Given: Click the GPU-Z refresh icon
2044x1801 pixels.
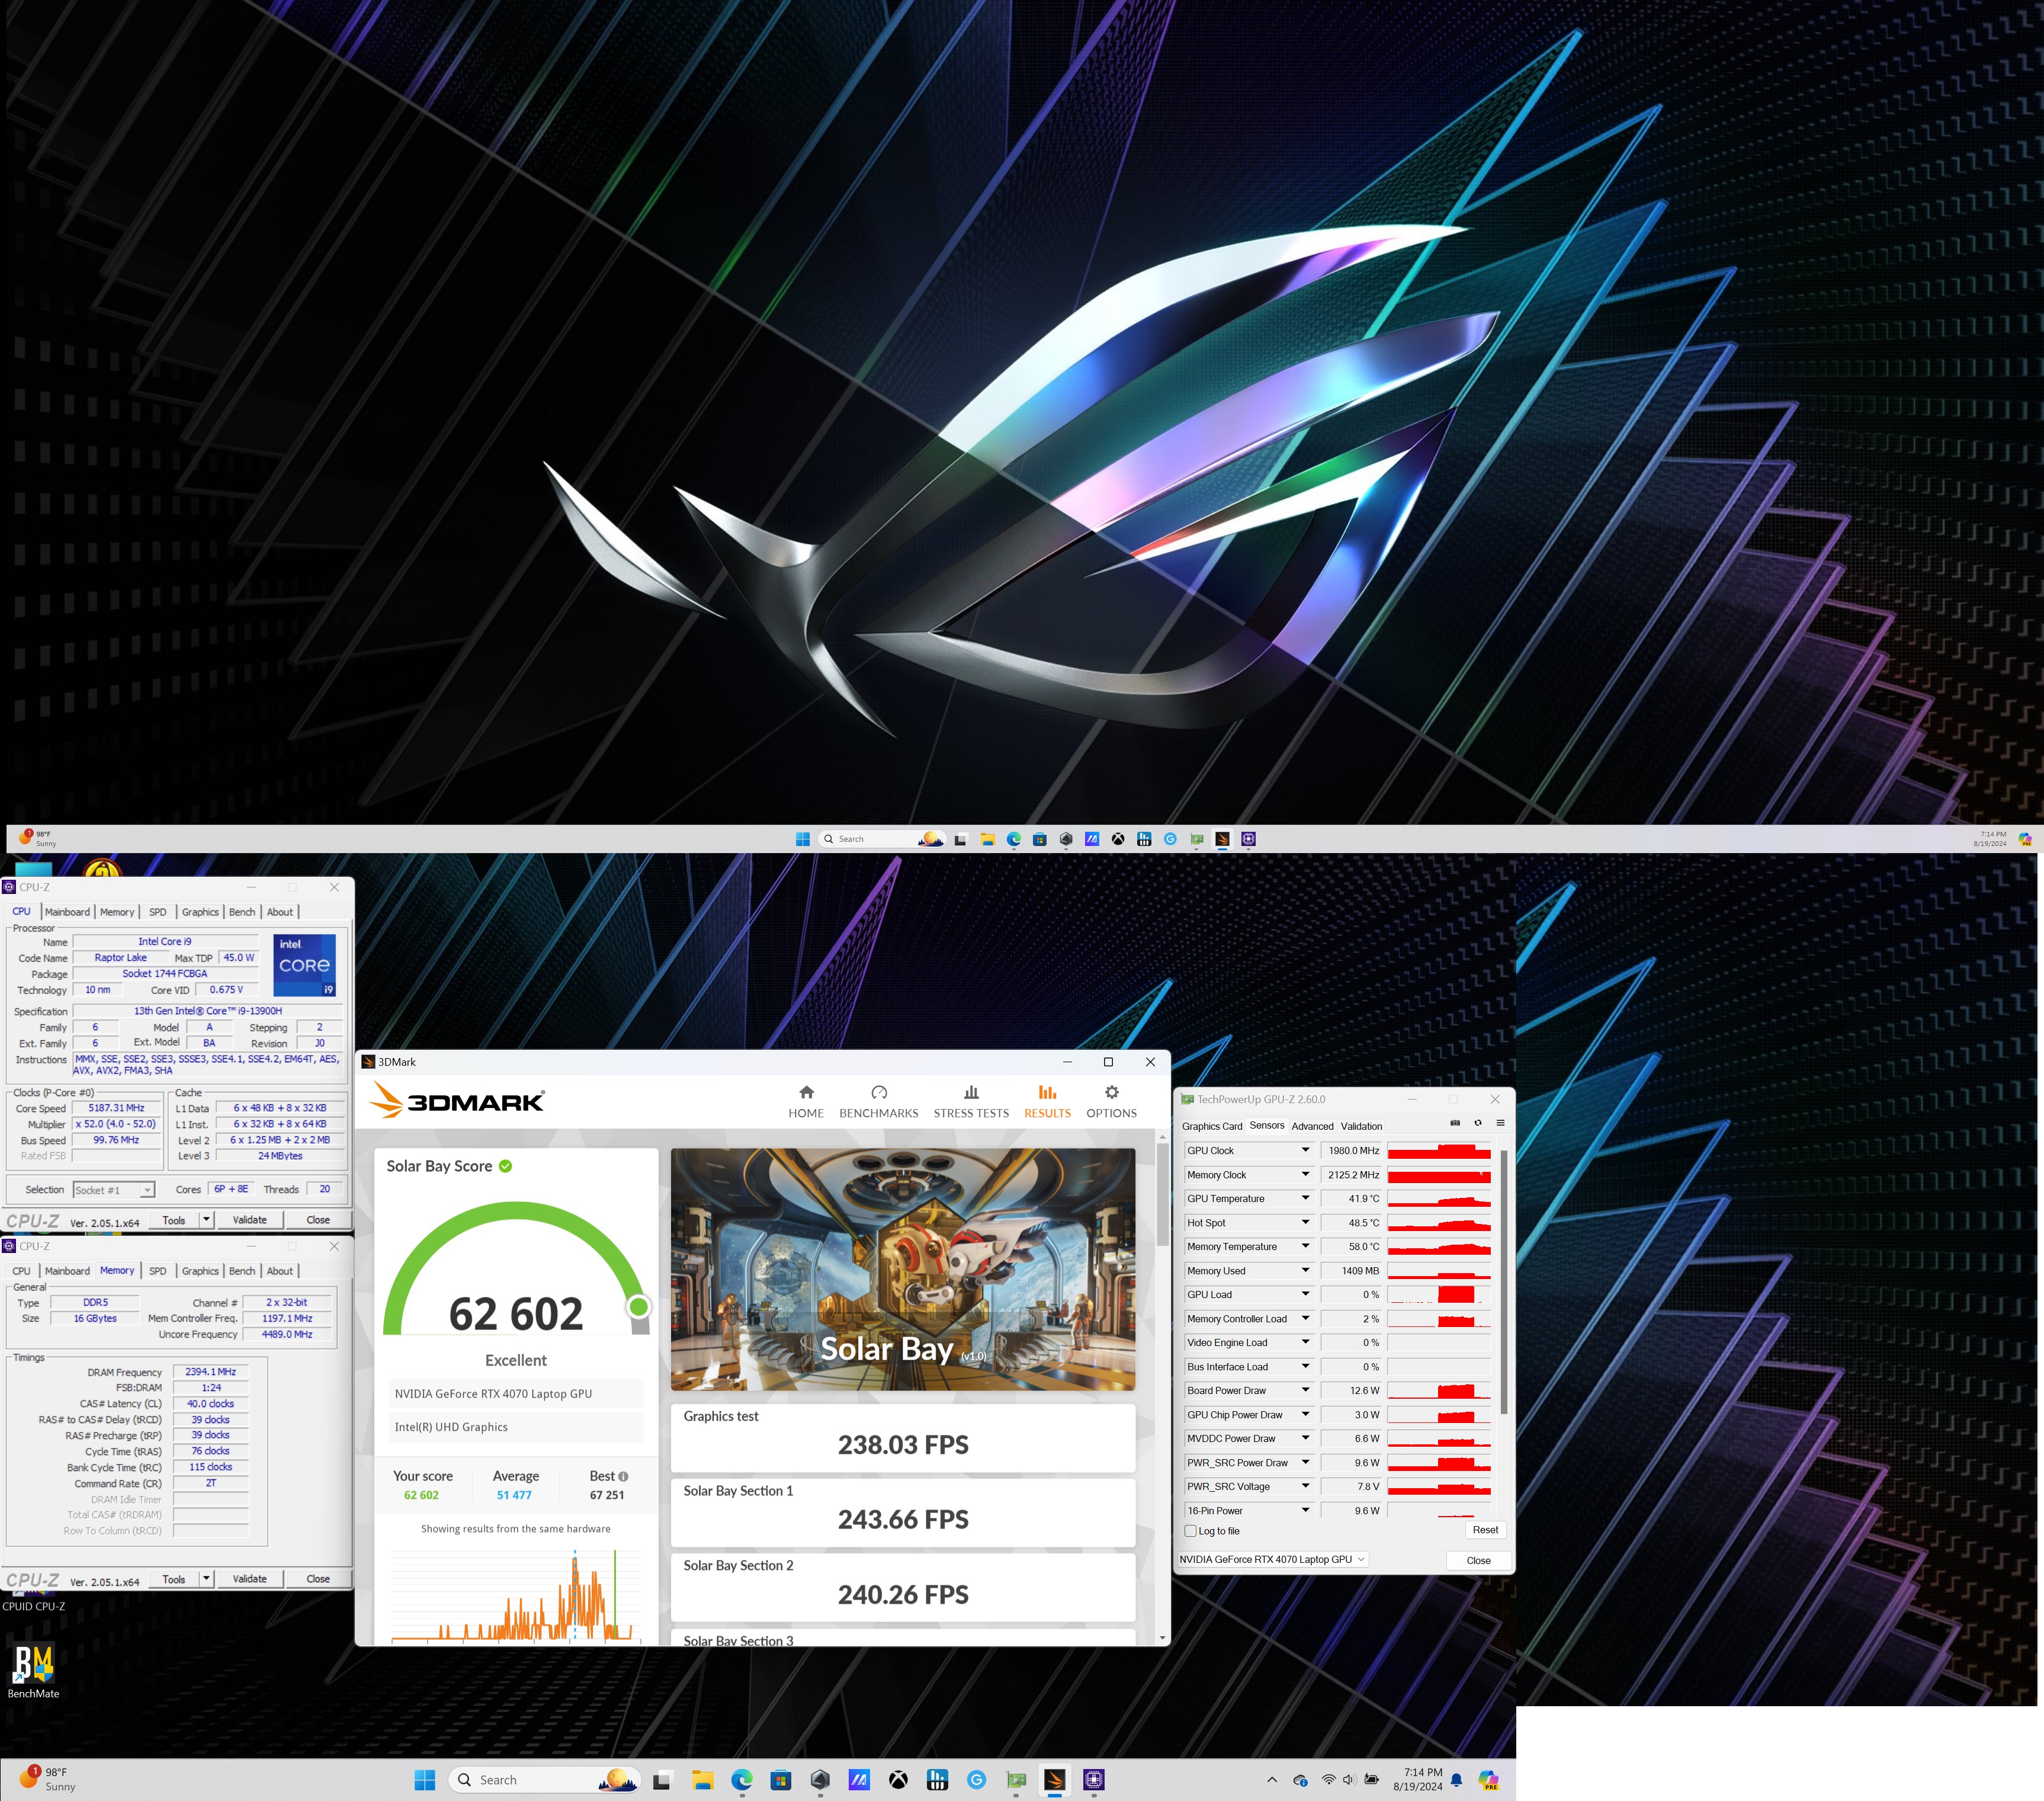Looking at the screenshot, I should (x=1477, y=1123).
